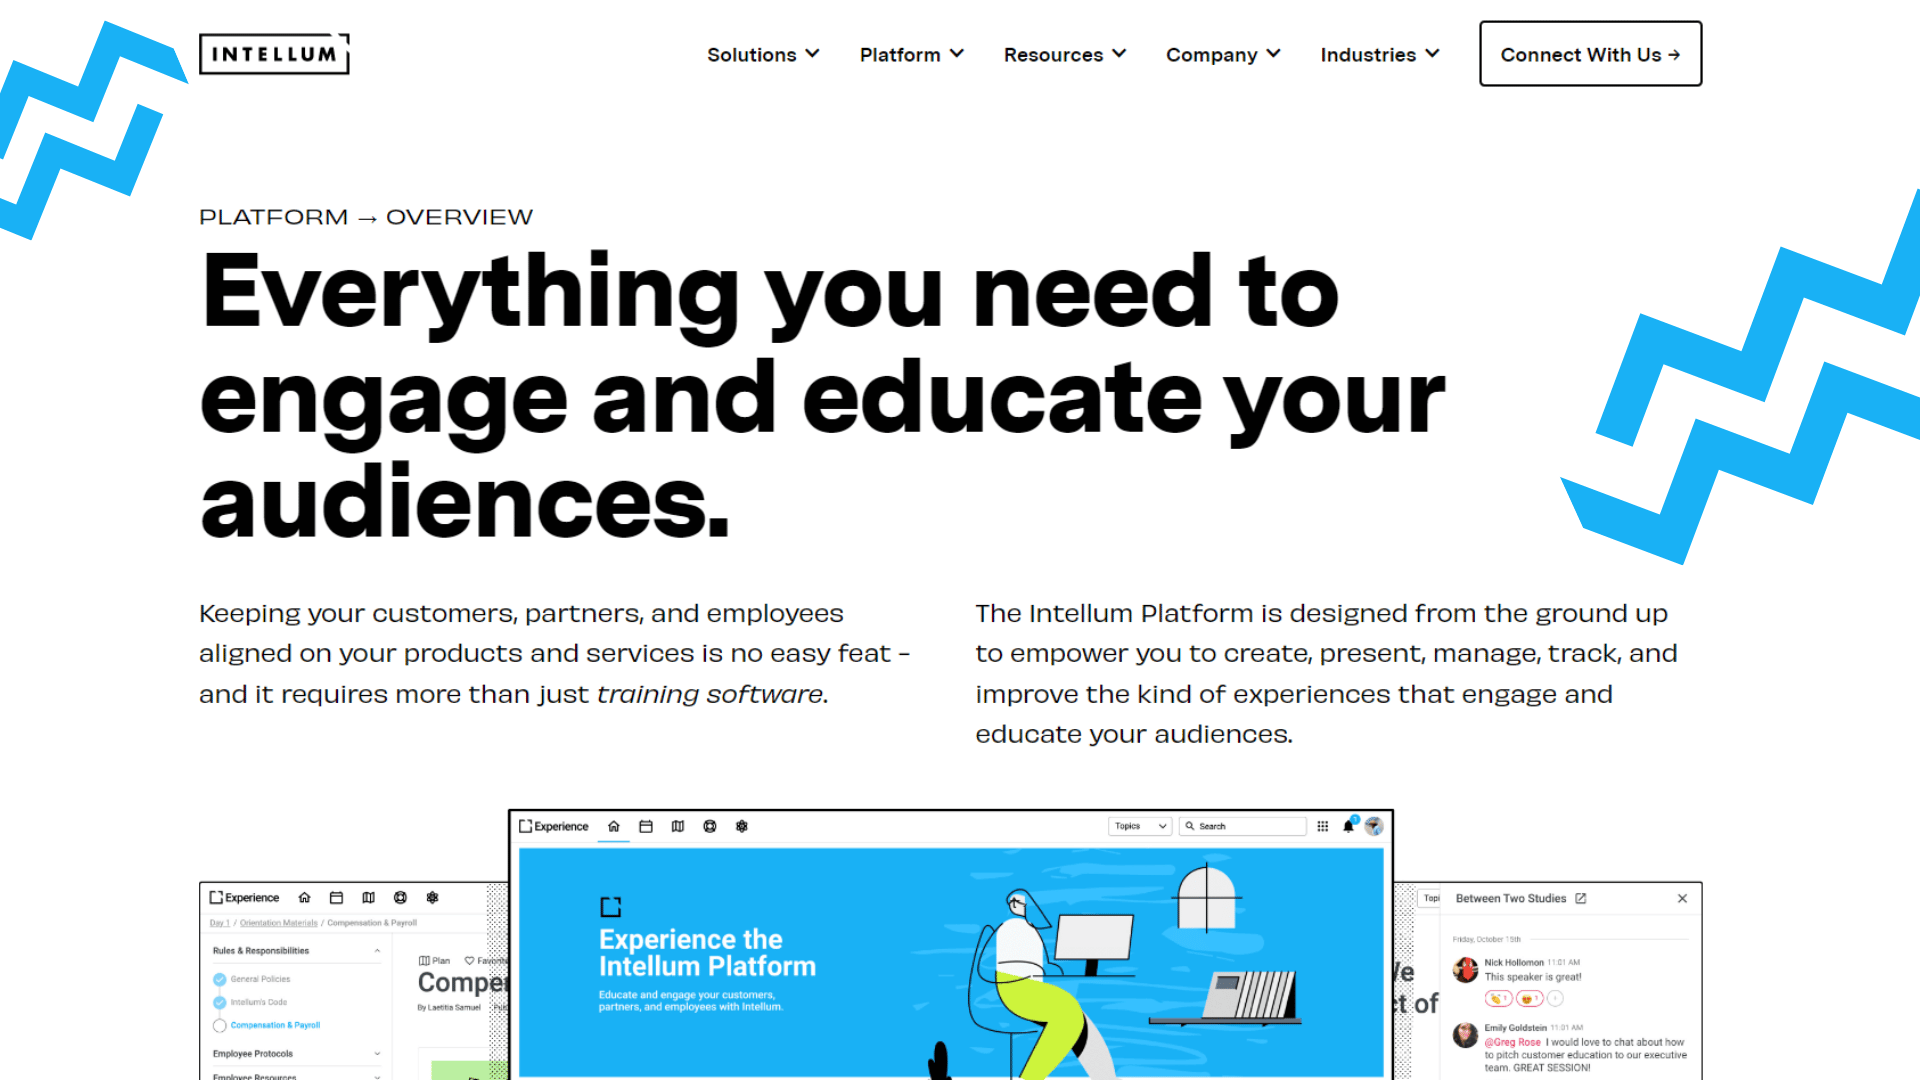Open the Resources navigation menu
This screenshot has height=1080, width=1920.
(x=1062, y=54)
